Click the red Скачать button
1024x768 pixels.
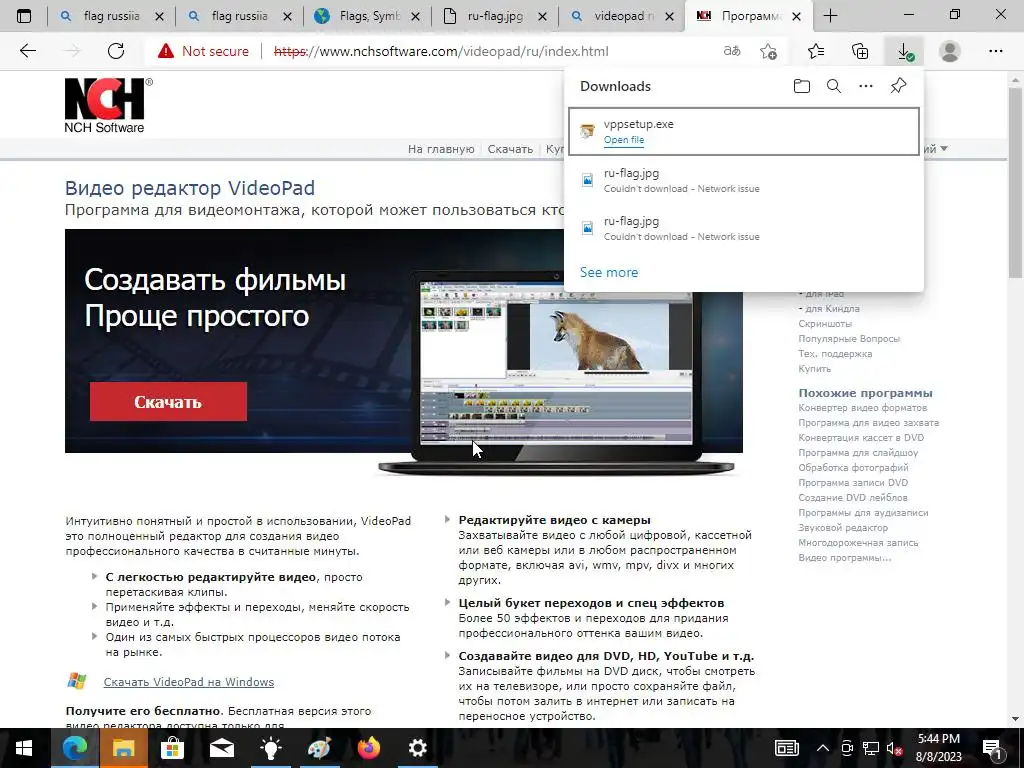pos(168,402)
